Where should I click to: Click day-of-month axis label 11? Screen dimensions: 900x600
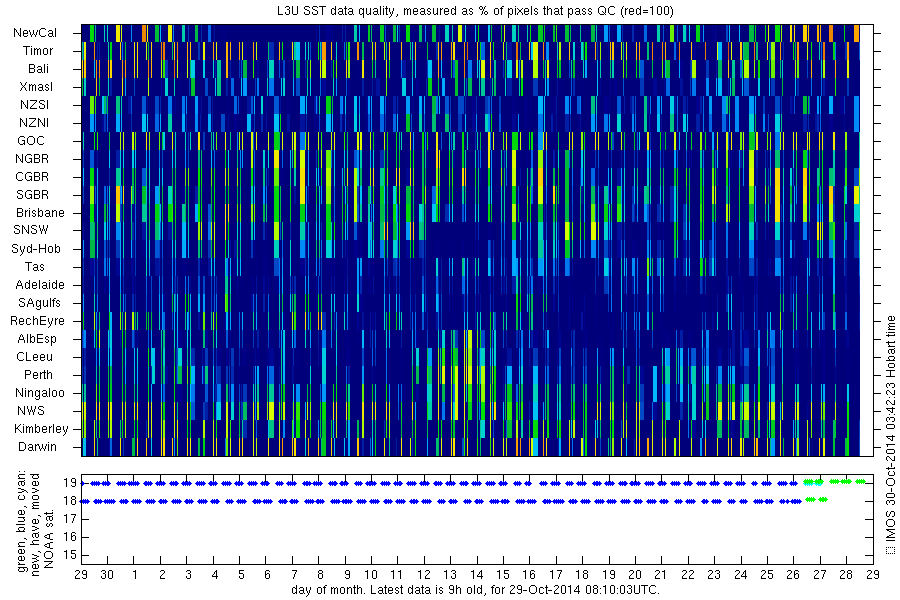tap(397, 575)
